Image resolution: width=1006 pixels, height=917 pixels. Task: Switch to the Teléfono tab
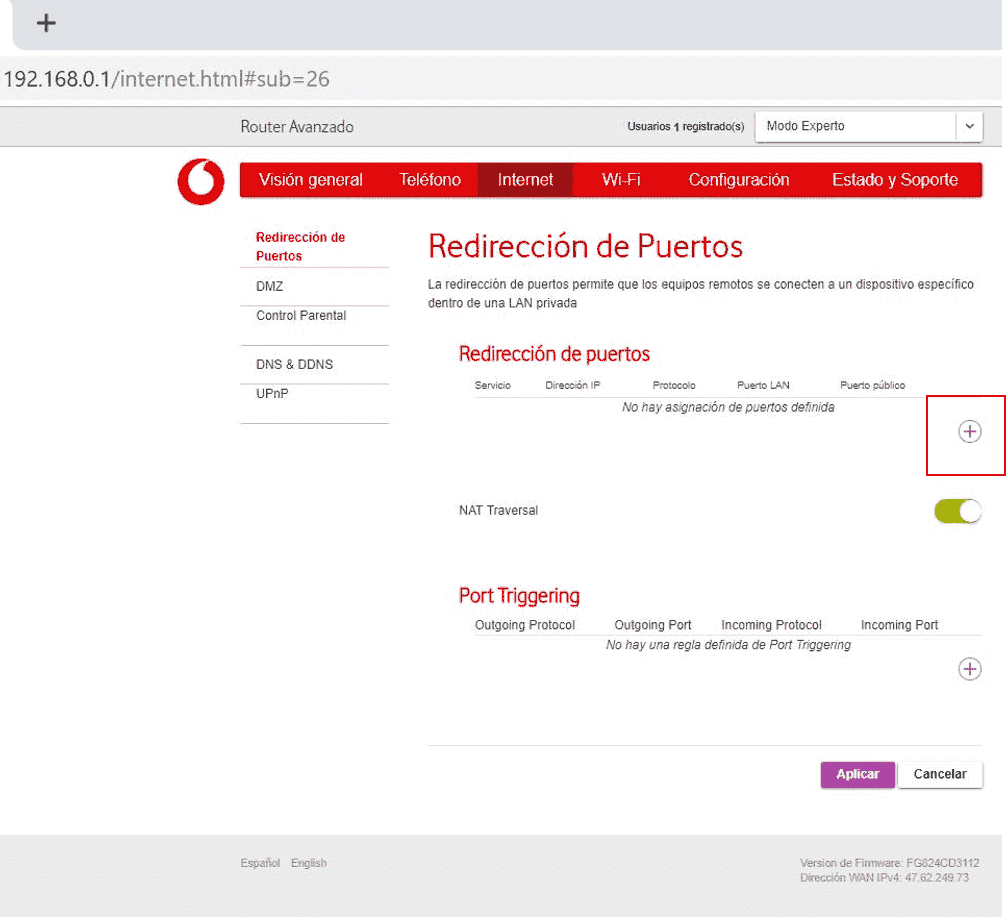[430, 180]
